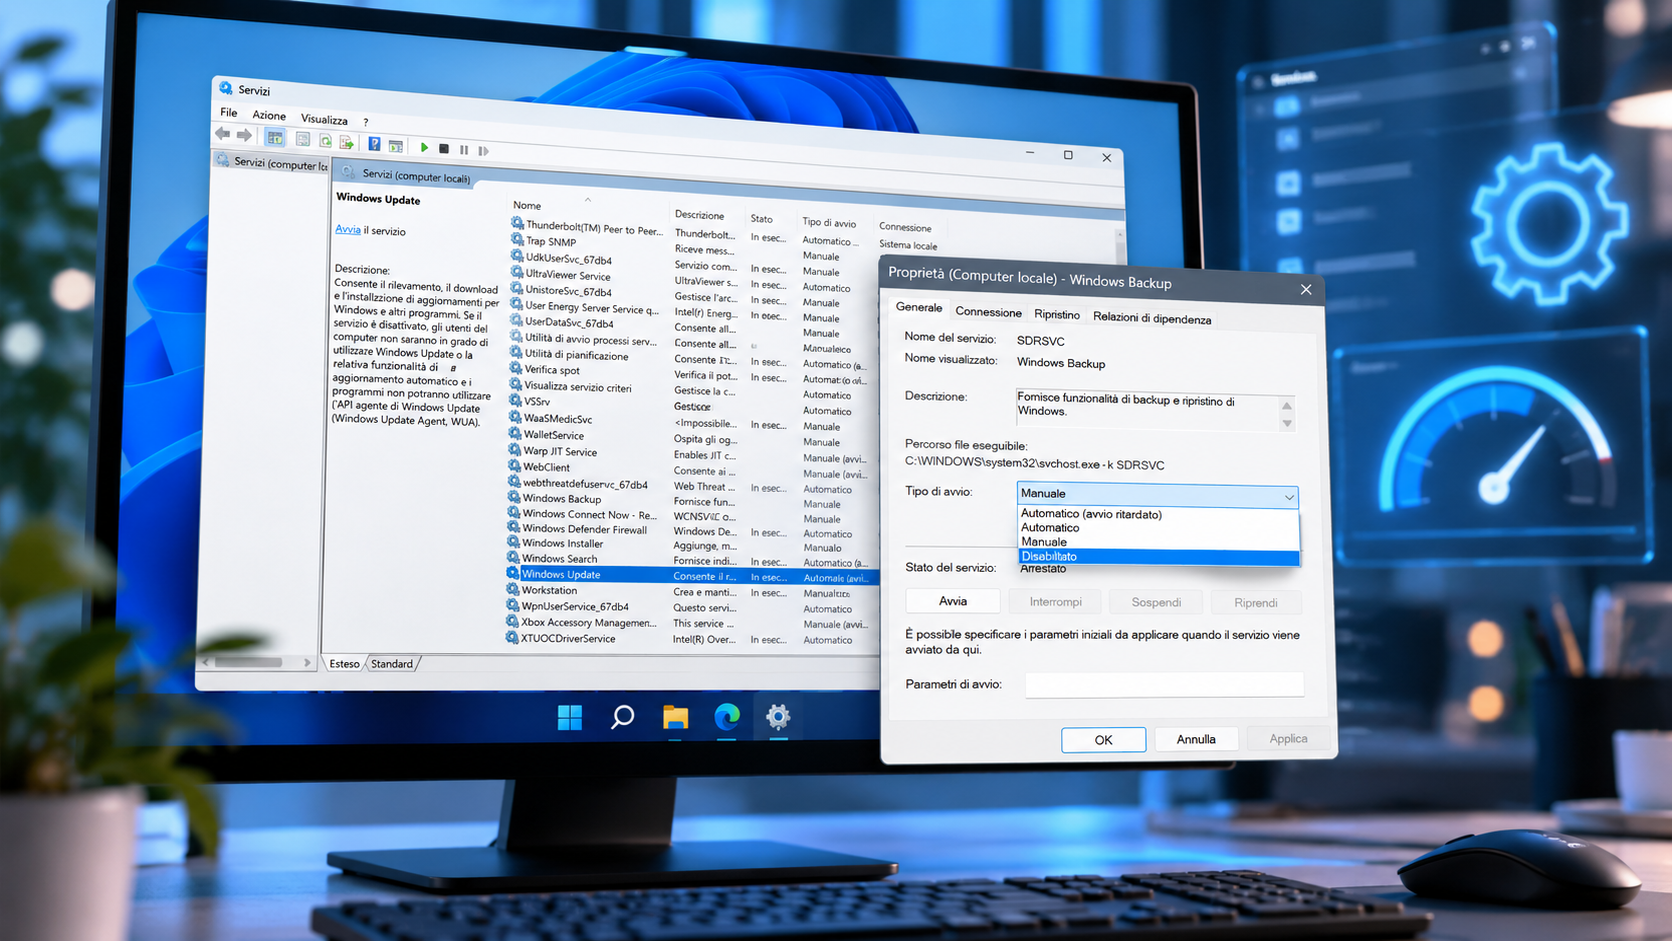The image size is (1672, 941).
Task: Open the Settings gear on the taskbar
Action: tap(778, 716)
